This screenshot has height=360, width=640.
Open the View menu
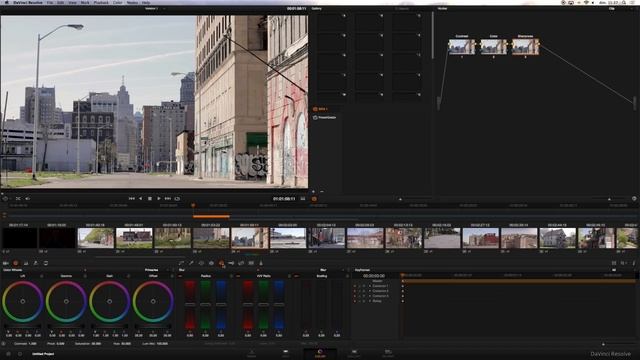click(x=72, y=2)
